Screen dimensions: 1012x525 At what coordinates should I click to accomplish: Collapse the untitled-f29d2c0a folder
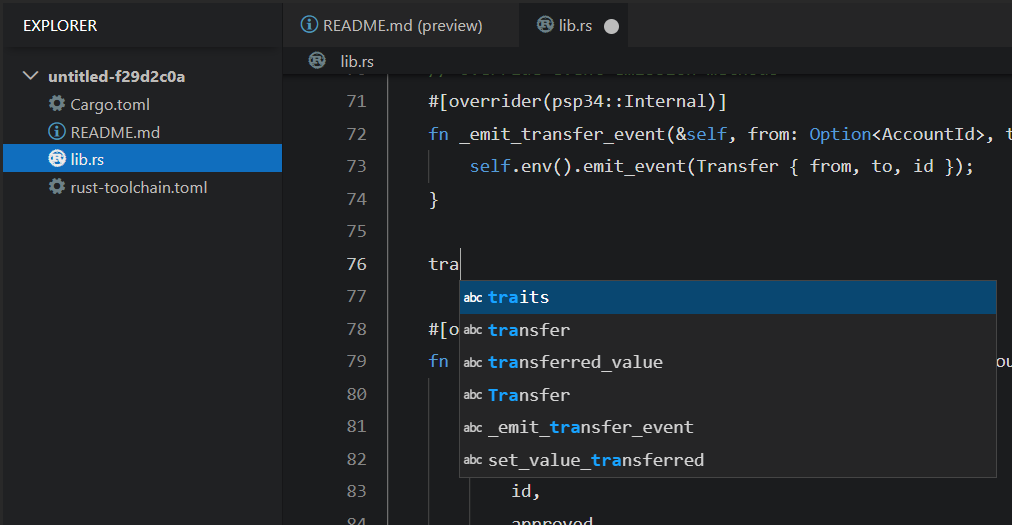coord(31,77)
